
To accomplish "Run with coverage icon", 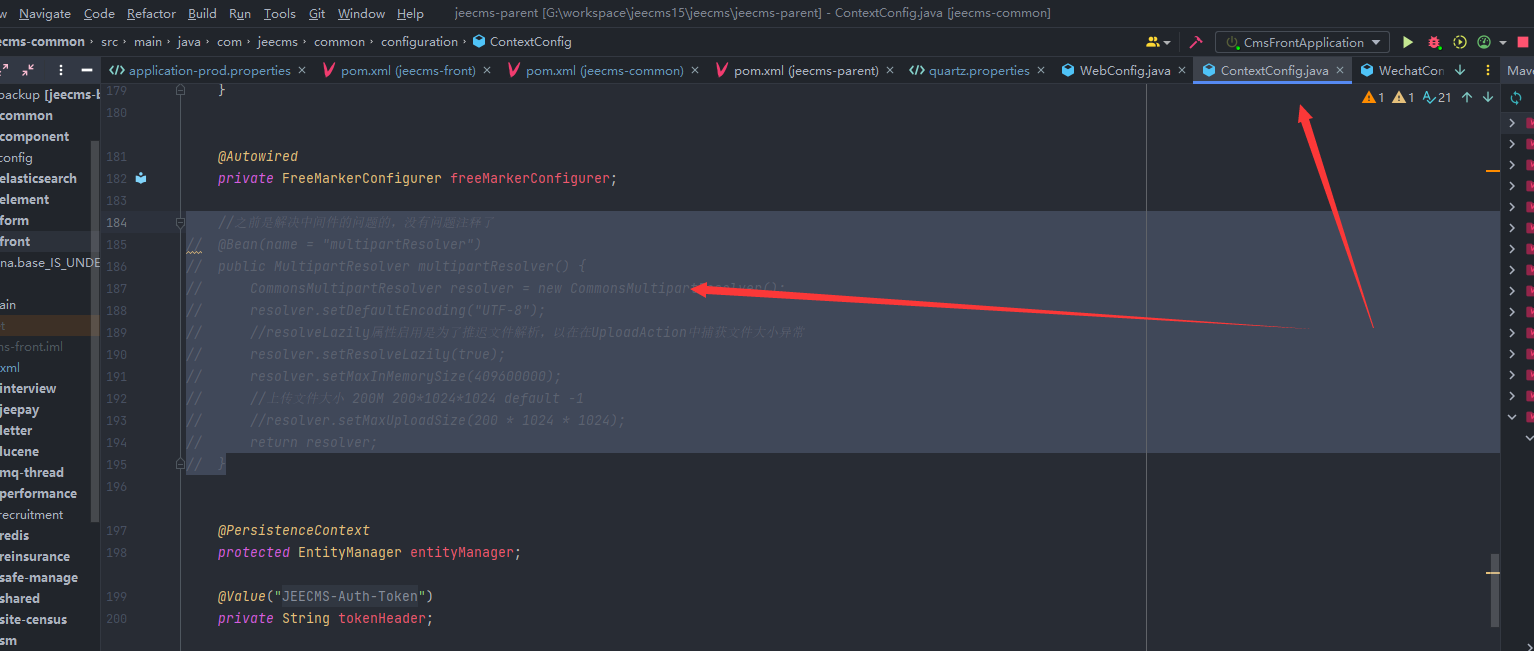I will (1460, 42).
